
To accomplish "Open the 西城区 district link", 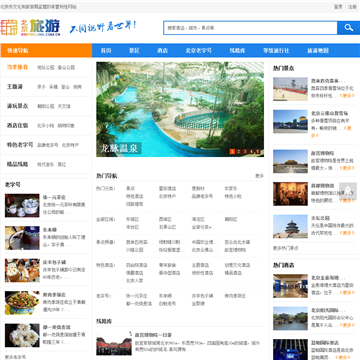I will click(165, 219).
